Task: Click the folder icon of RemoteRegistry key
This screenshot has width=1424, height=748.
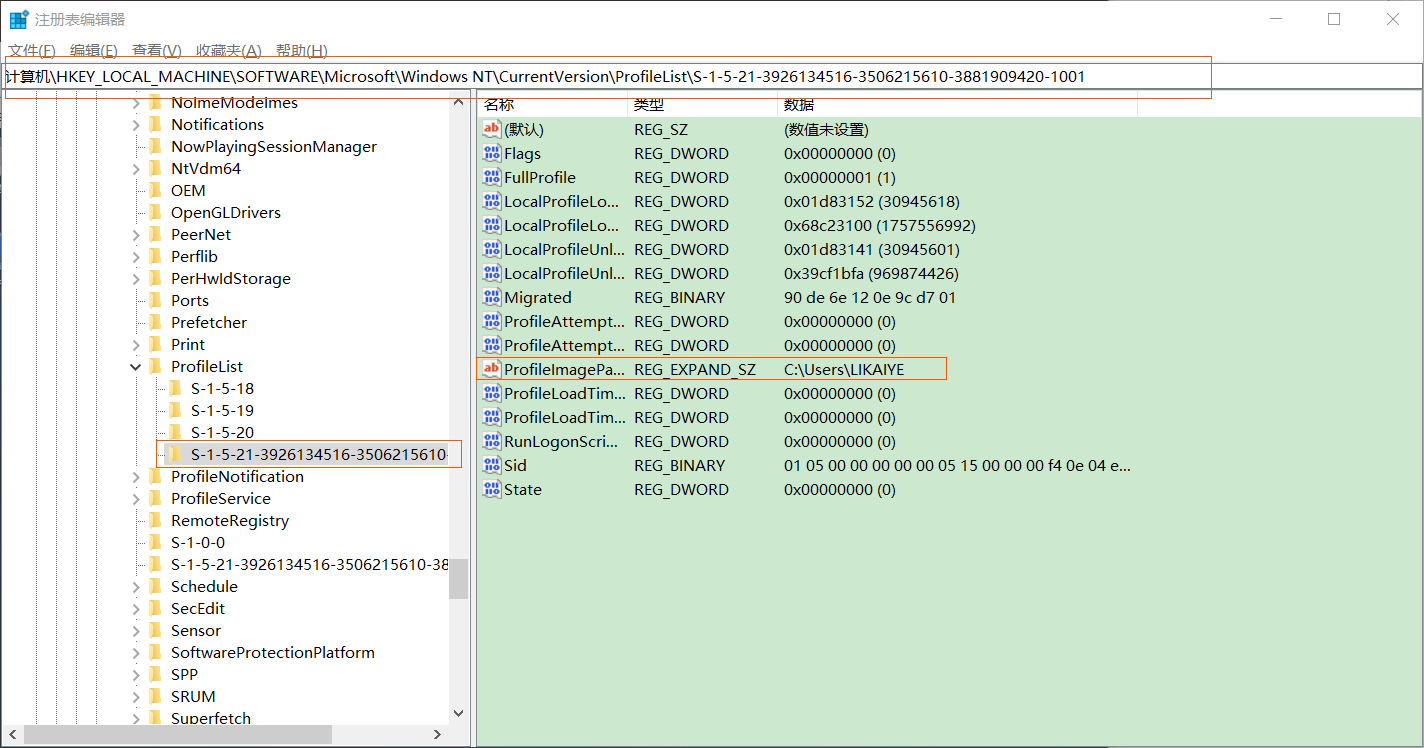Action: click(155, 520)
